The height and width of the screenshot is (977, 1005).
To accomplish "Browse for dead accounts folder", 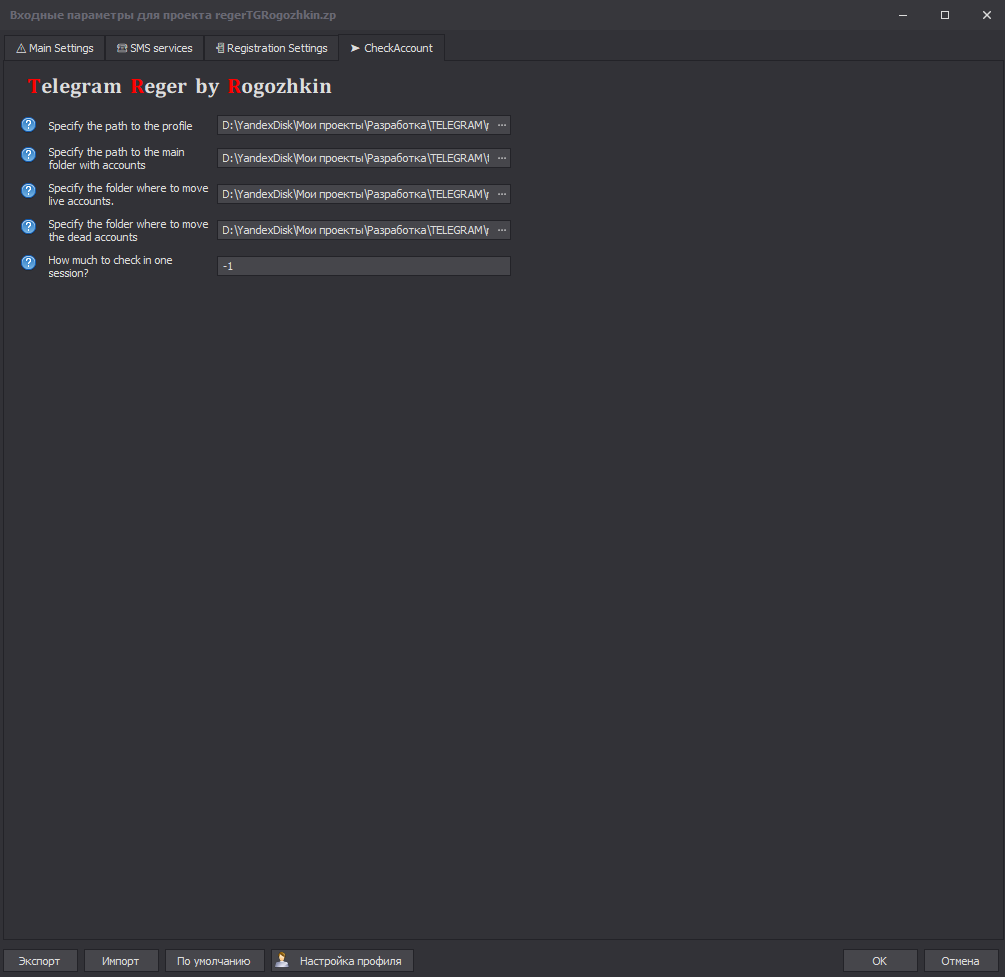I will (x=502, y=230).
